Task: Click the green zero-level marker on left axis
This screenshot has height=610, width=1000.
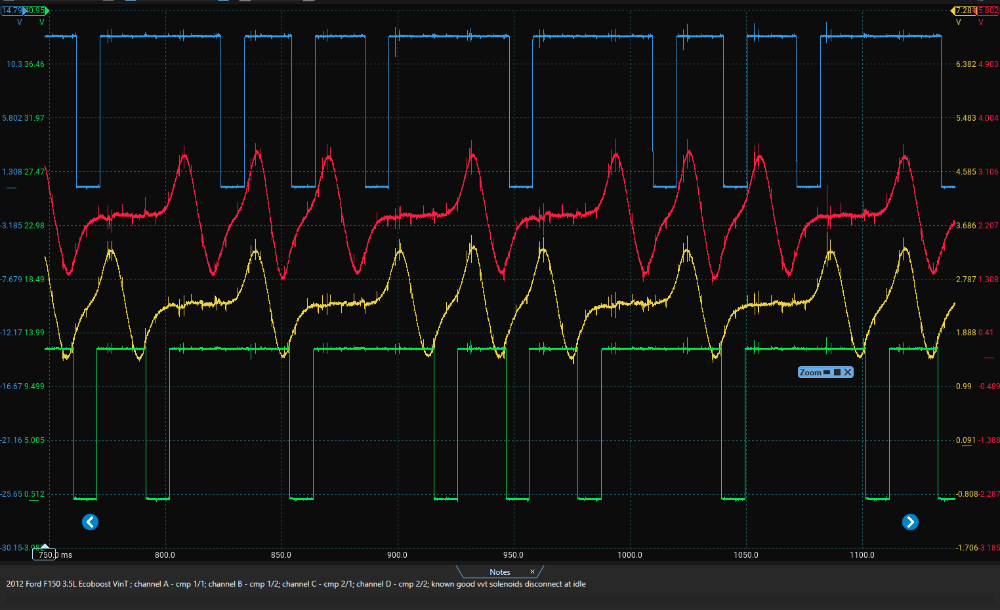Action: [x=33, y=502]
